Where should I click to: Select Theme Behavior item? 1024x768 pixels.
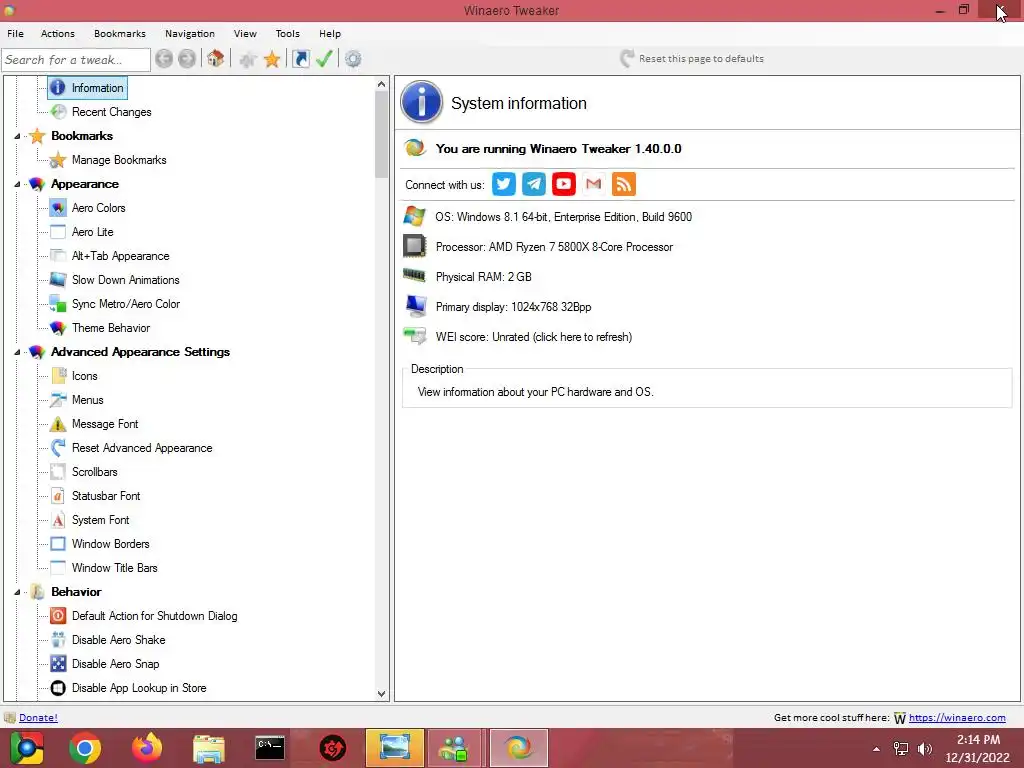(111, 328)
